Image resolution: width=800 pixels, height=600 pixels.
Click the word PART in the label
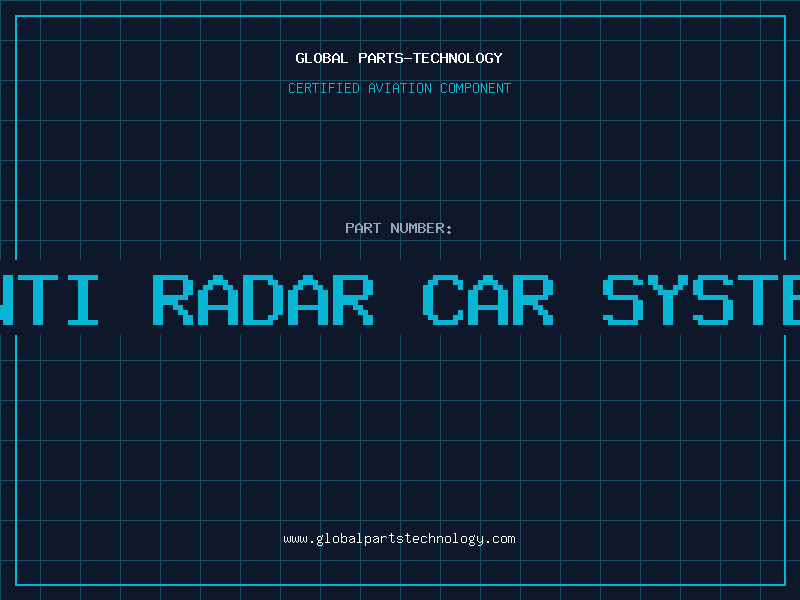coord(363,228)
